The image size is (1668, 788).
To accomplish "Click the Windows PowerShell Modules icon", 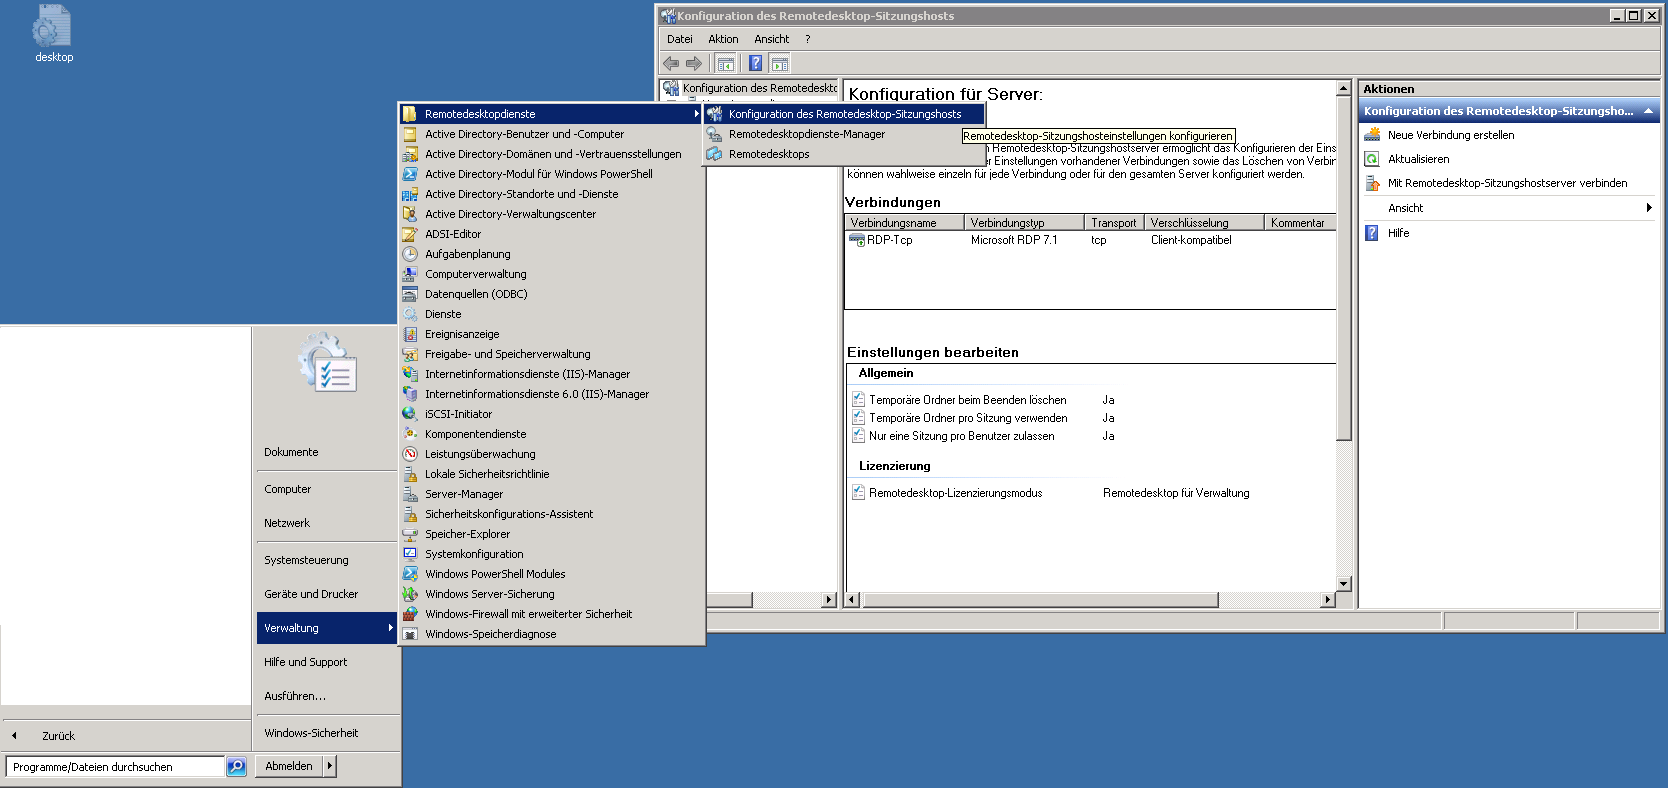I will (410, 574).
